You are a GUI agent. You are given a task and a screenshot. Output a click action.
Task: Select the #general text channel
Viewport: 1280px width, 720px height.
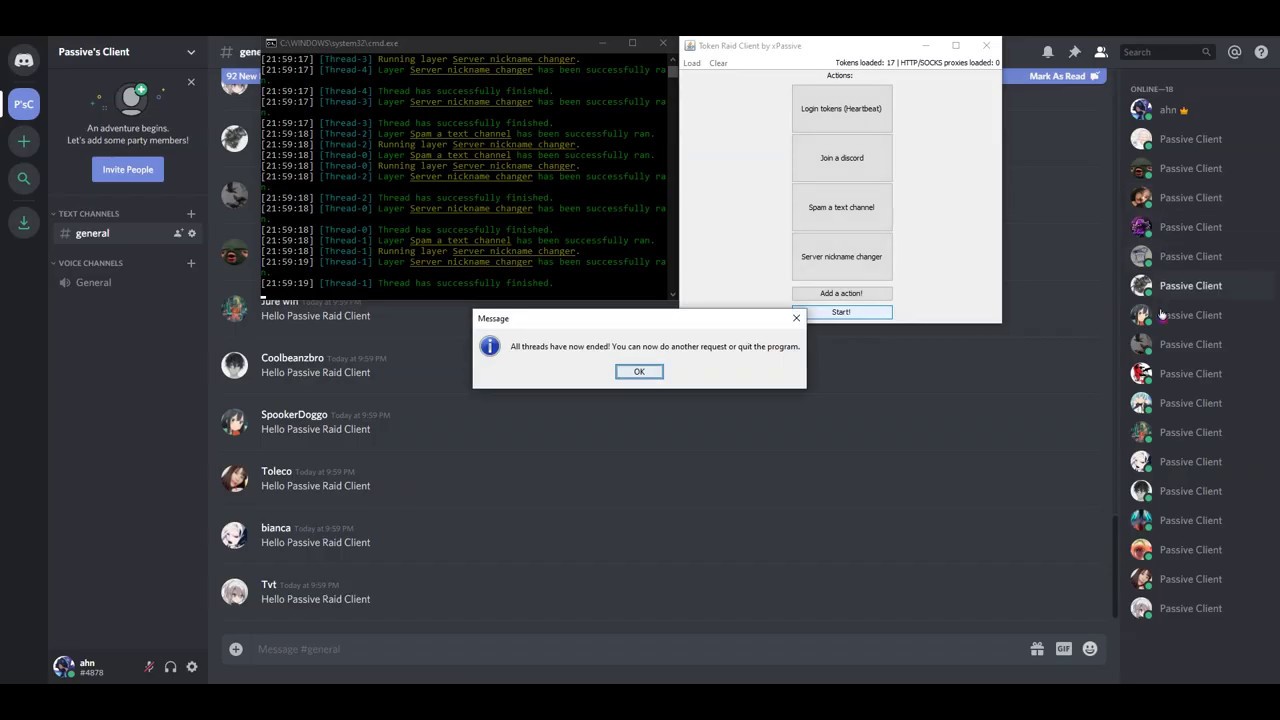click(127, 233)
